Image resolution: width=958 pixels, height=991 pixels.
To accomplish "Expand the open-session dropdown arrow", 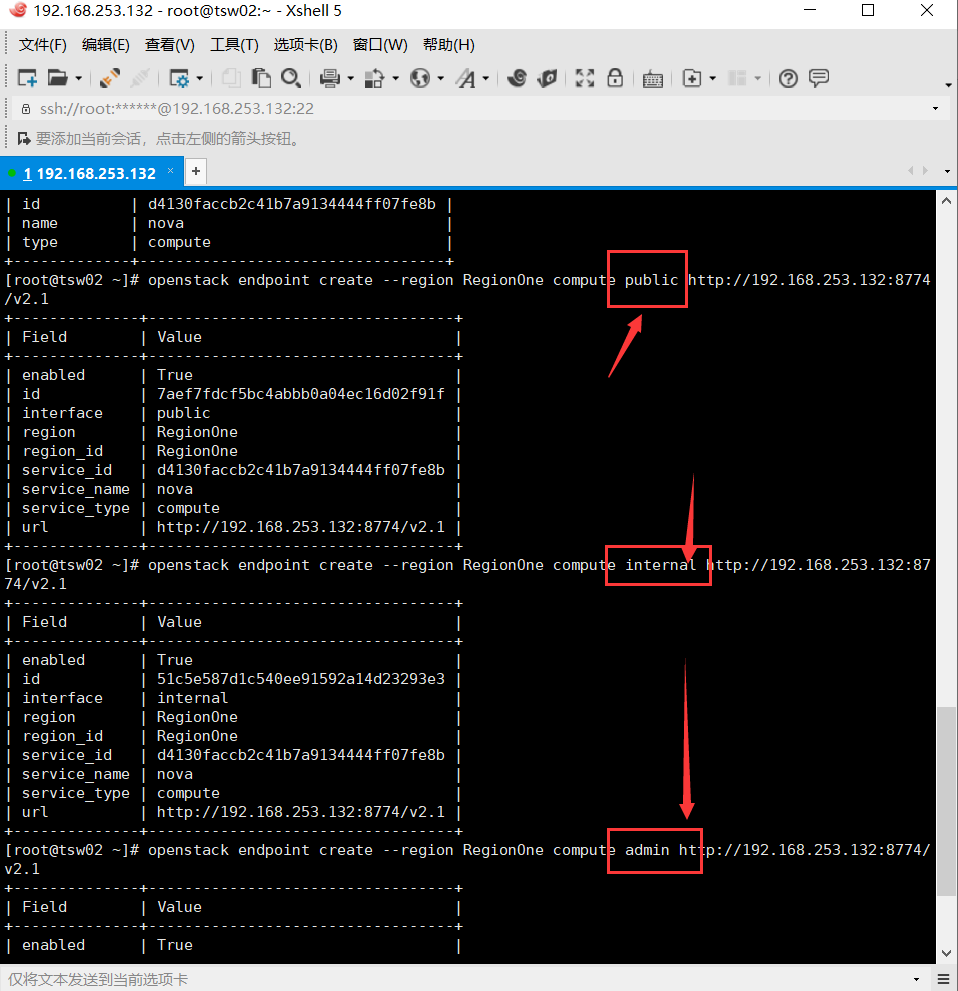I will pos(78,78).
